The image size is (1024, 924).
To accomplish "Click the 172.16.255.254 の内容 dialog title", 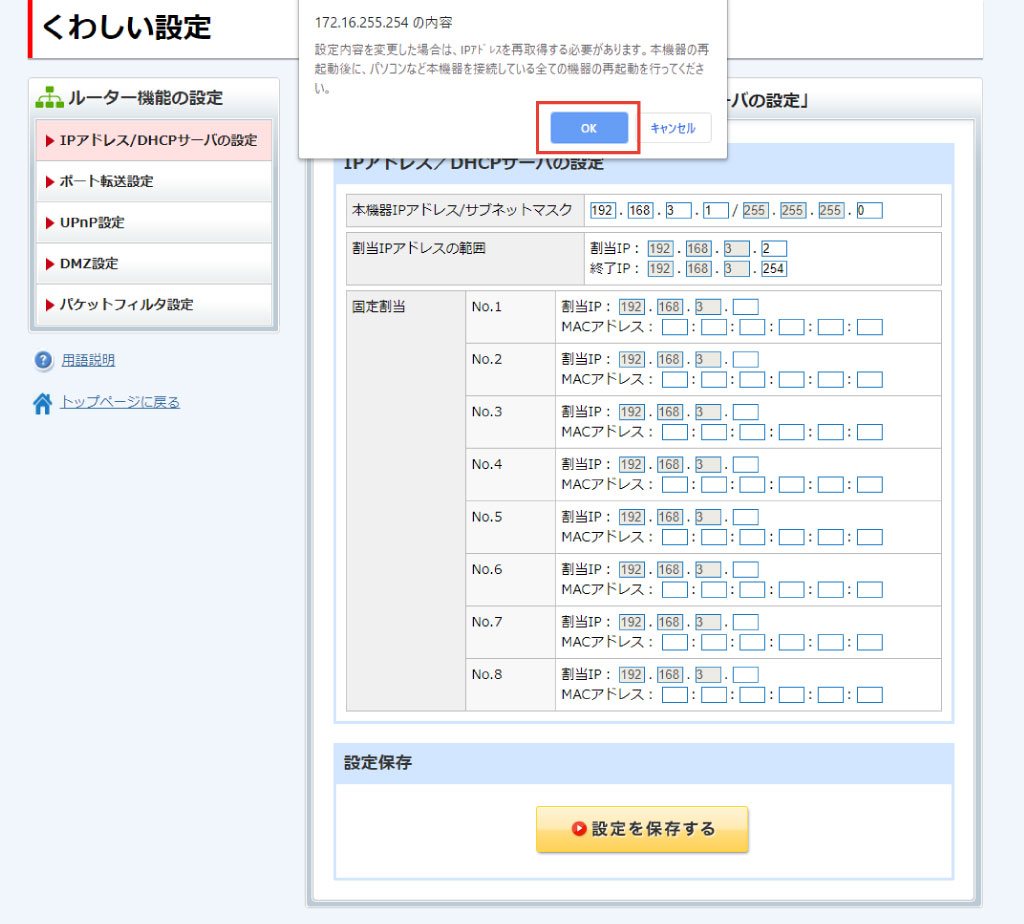I will (383, 23).
